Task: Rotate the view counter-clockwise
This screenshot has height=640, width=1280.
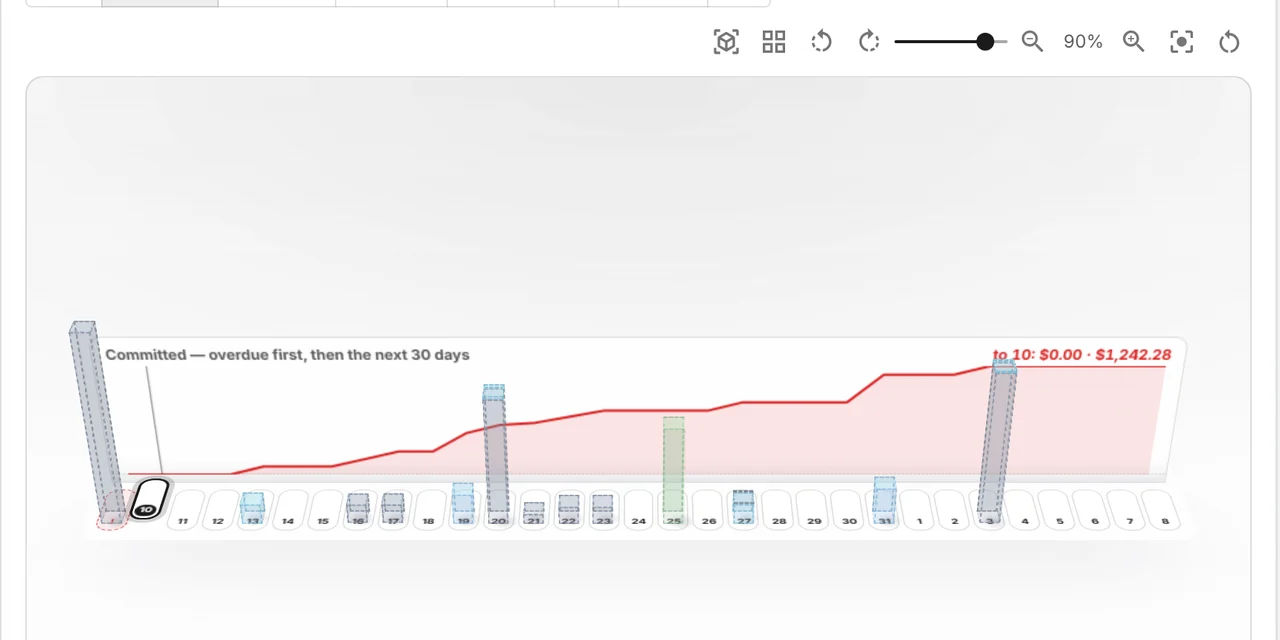Action: 821,41
